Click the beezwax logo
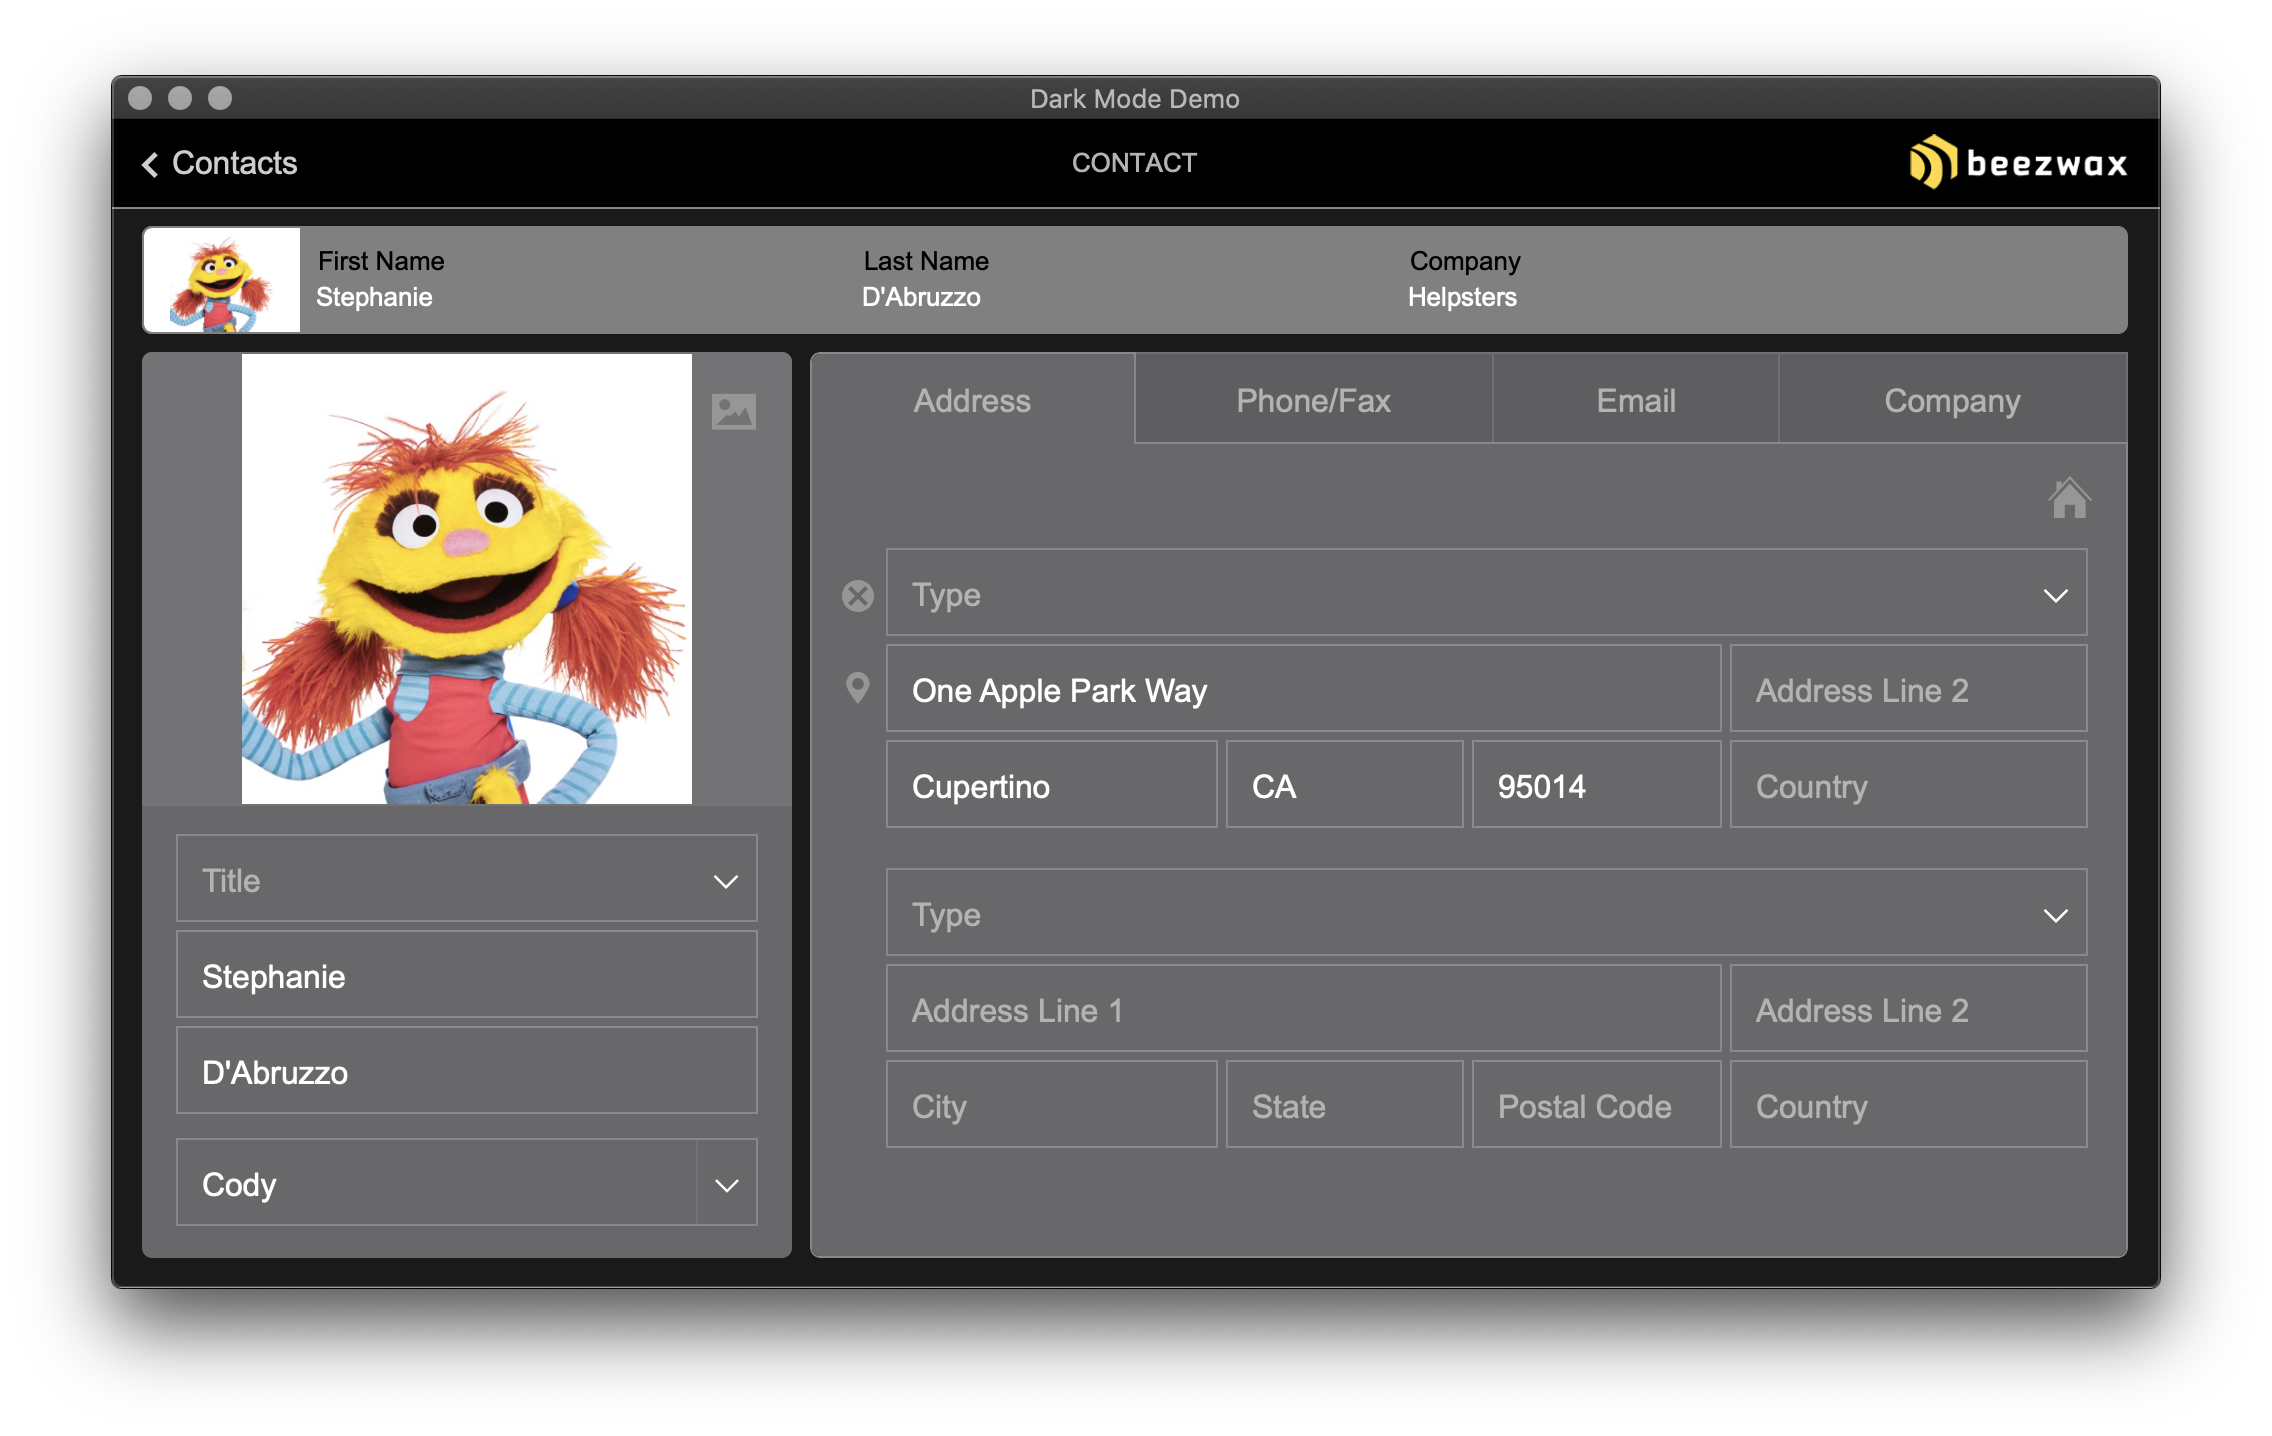 click(x=2018, y=162)
